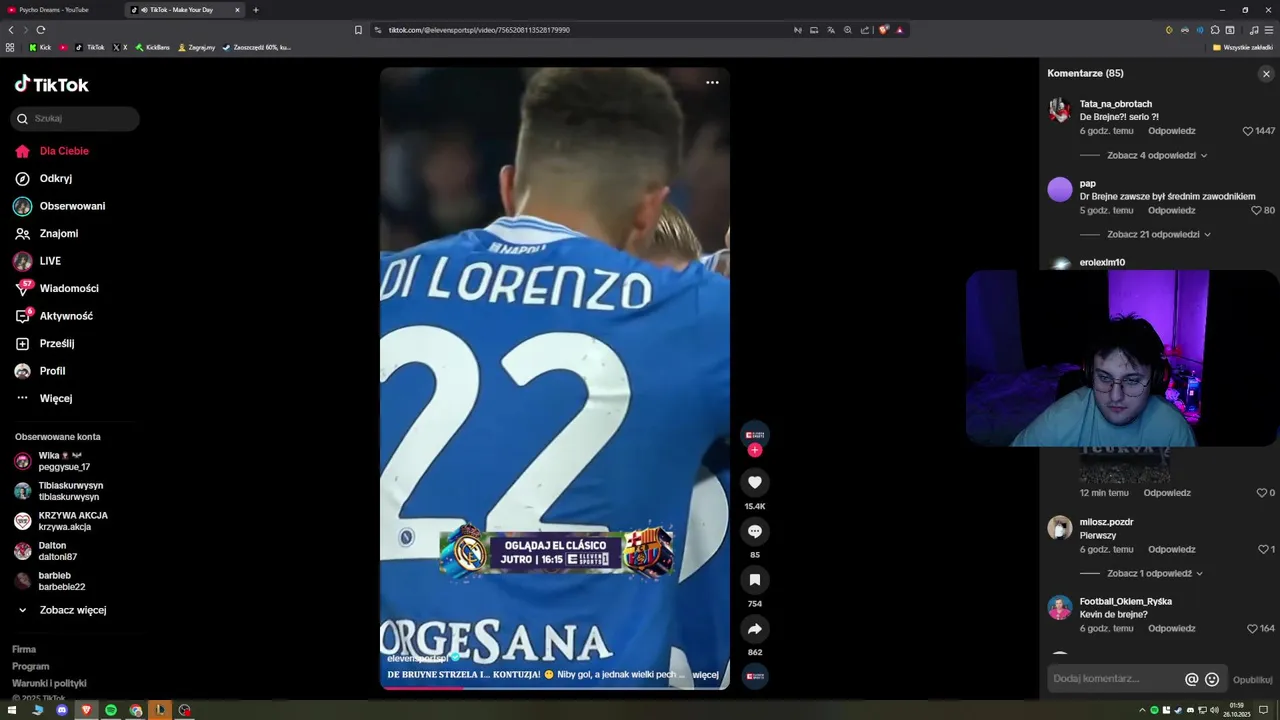Open the LIVE section
The width and height of the screenshot is (1280, 720).
click(x=37, y=261)
